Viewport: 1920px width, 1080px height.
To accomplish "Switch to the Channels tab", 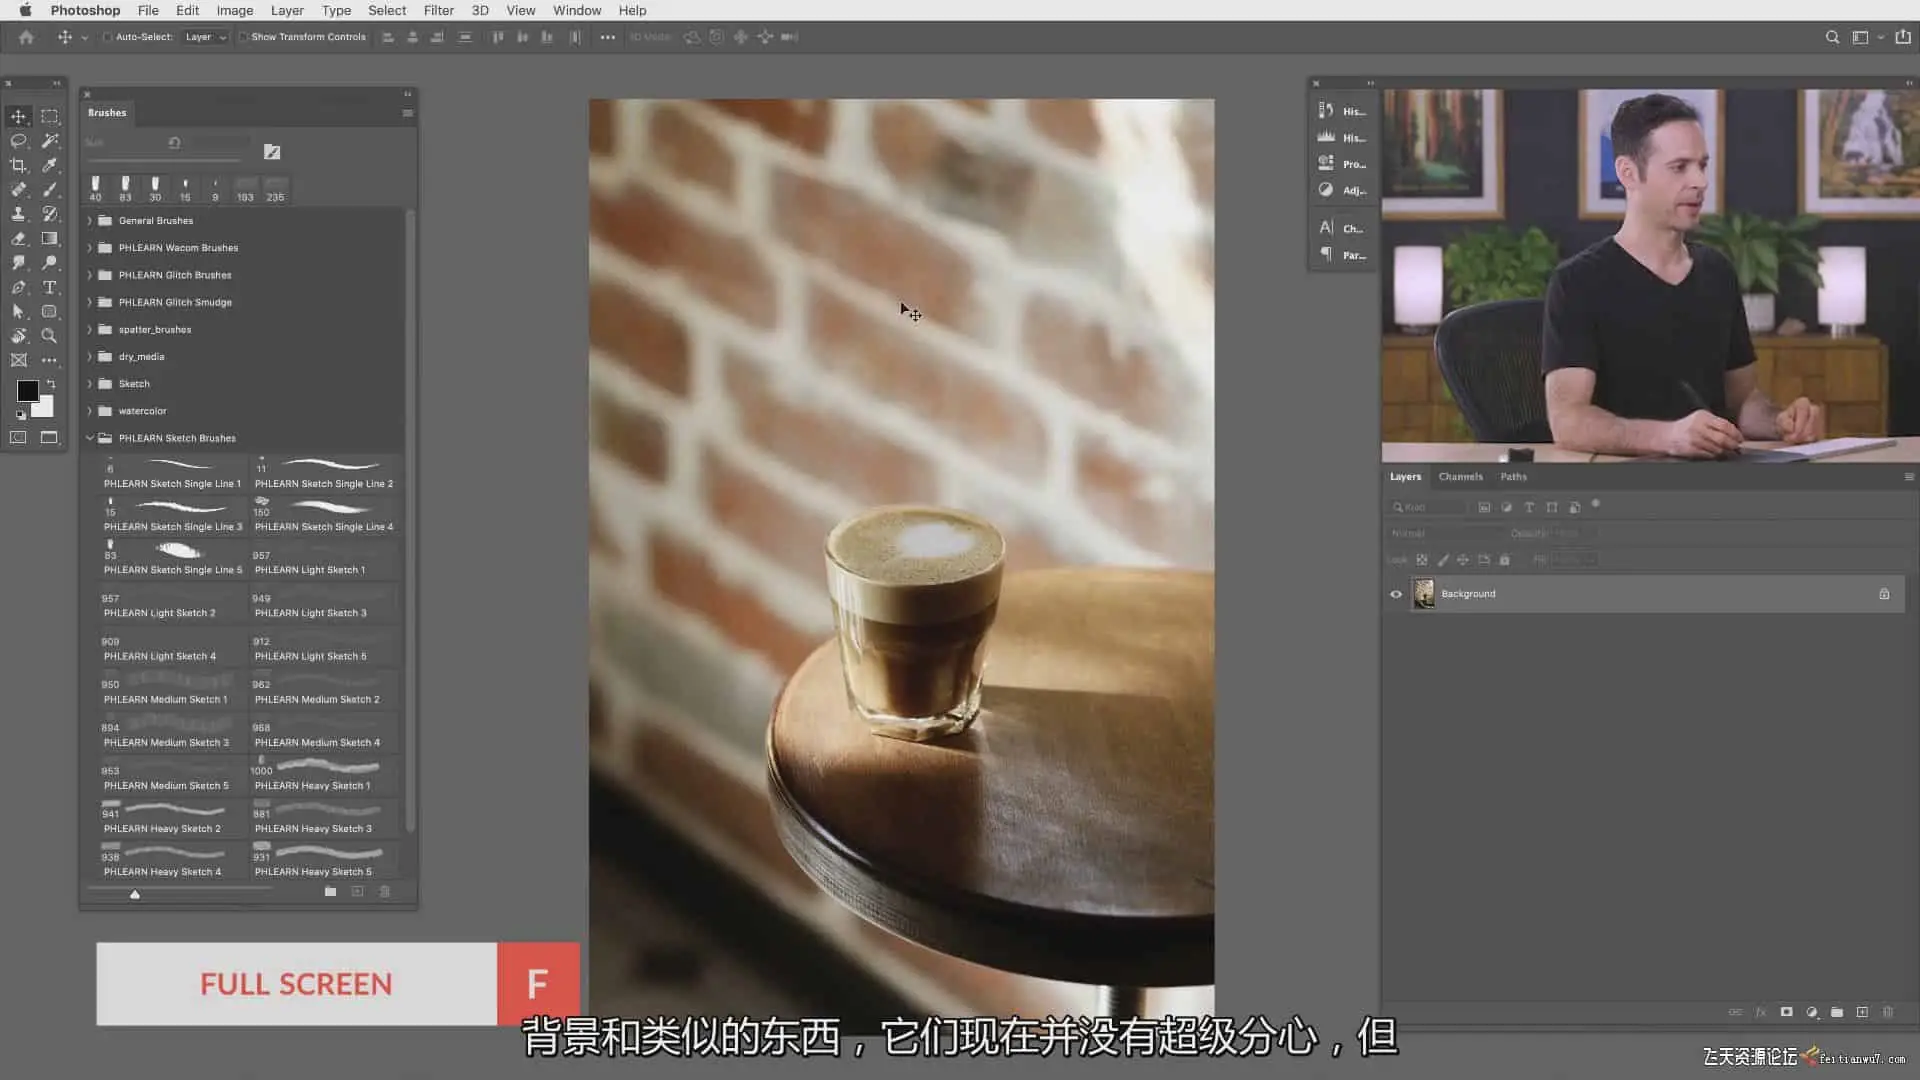I will coord(1460,477).
